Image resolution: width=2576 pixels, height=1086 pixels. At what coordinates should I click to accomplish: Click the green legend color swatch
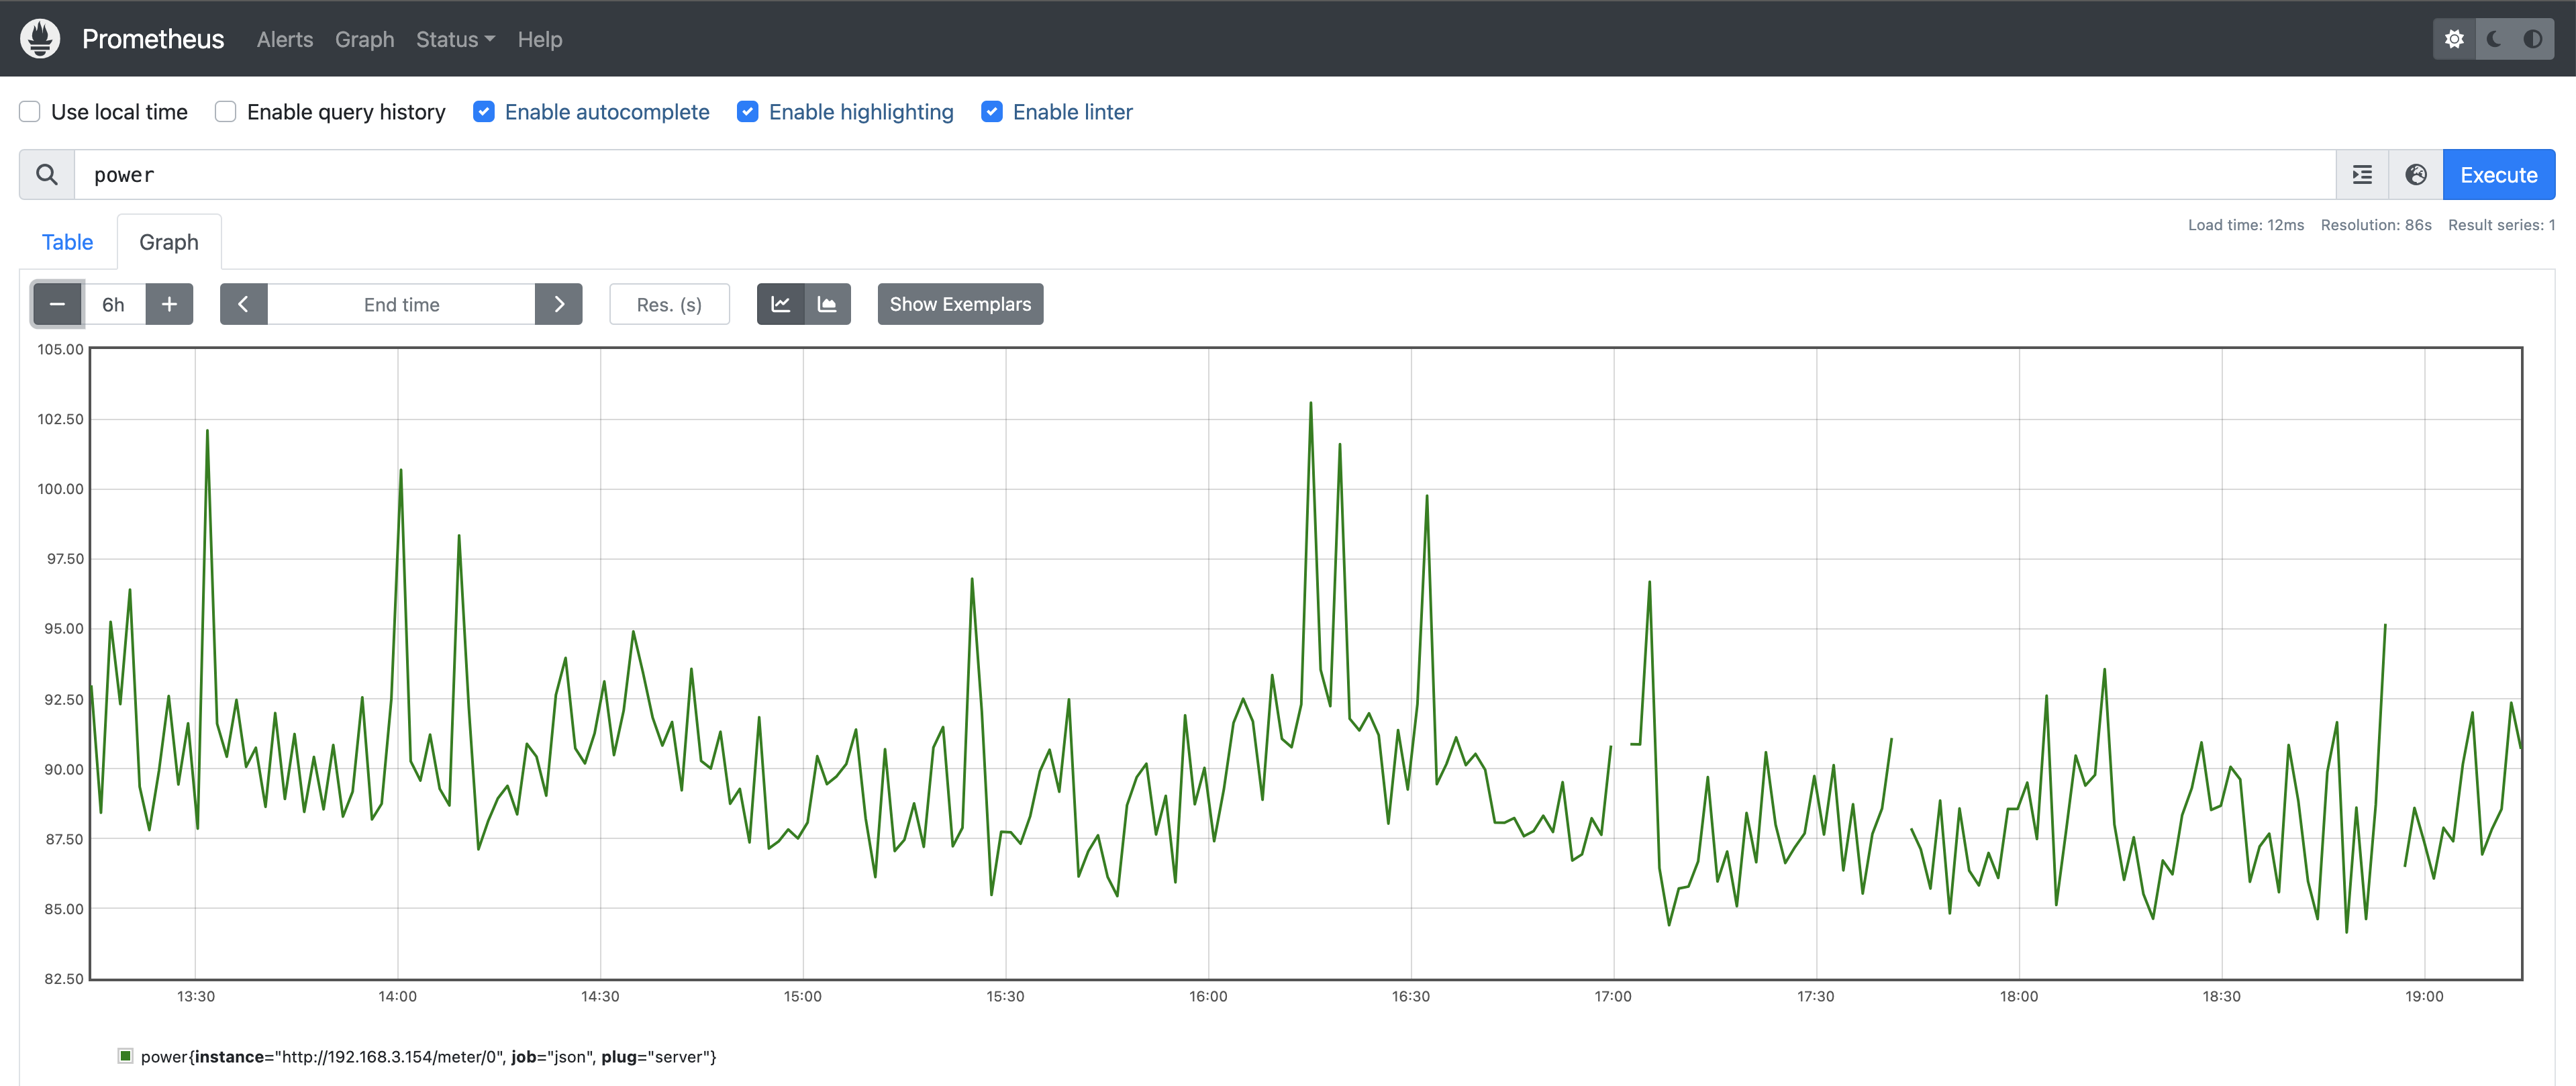point(126,1056)
